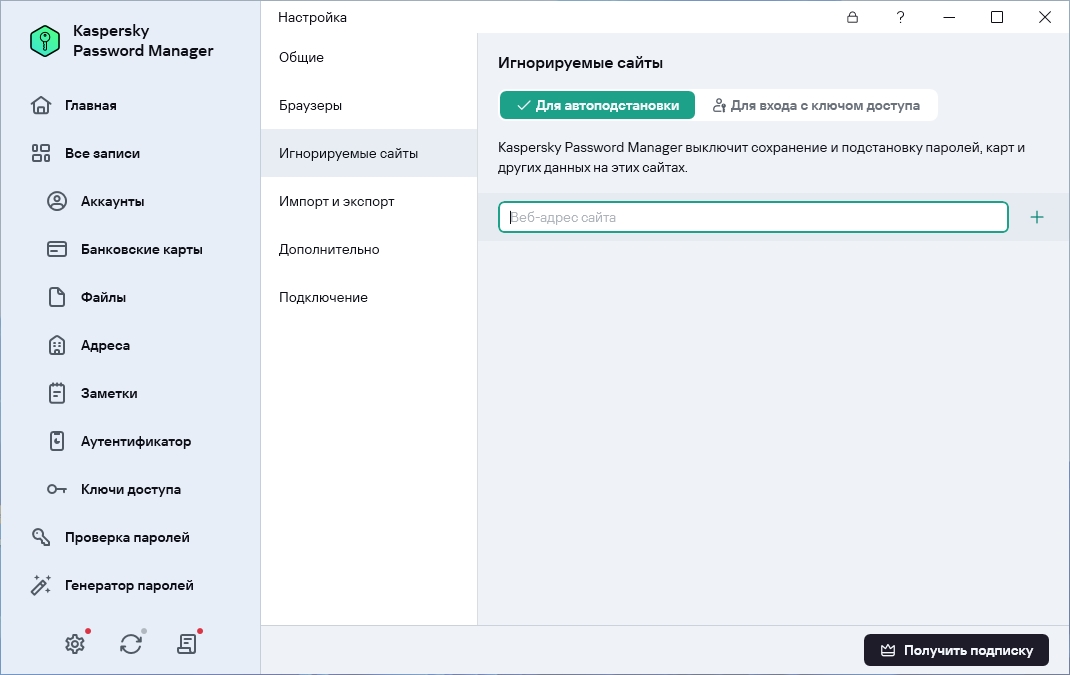
Task: Click the Банковские карты card icon
Action: (x=57, y=249)
